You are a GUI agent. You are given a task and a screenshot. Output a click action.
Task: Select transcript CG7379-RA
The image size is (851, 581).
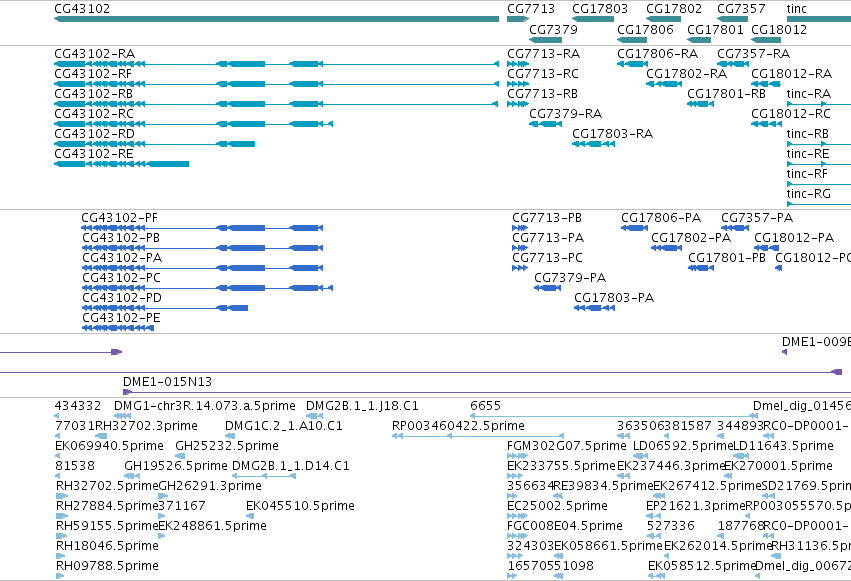pyautogui.click(x=545, y=124)
